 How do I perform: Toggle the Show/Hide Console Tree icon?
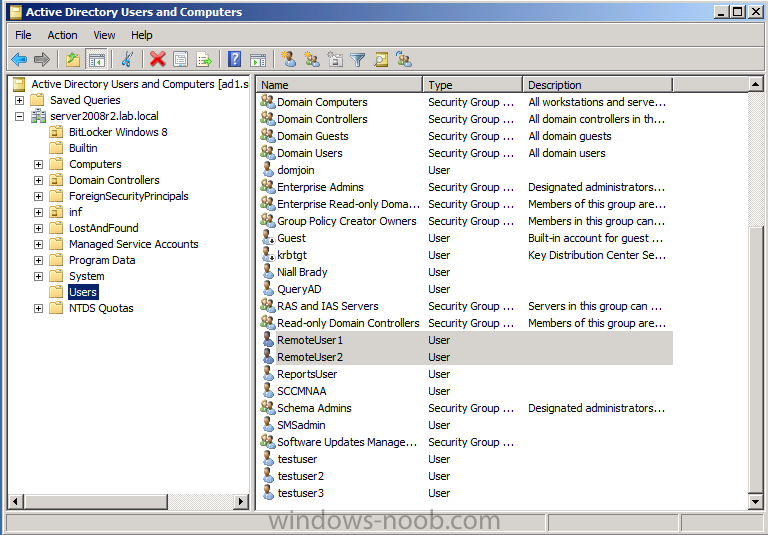96,60
